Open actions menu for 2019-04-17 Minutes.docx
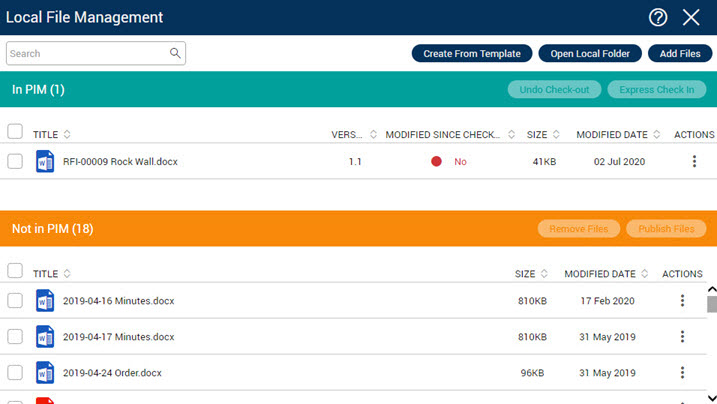Screen dimensions: 717x404 pyautogui.click(x=683, y=336)
